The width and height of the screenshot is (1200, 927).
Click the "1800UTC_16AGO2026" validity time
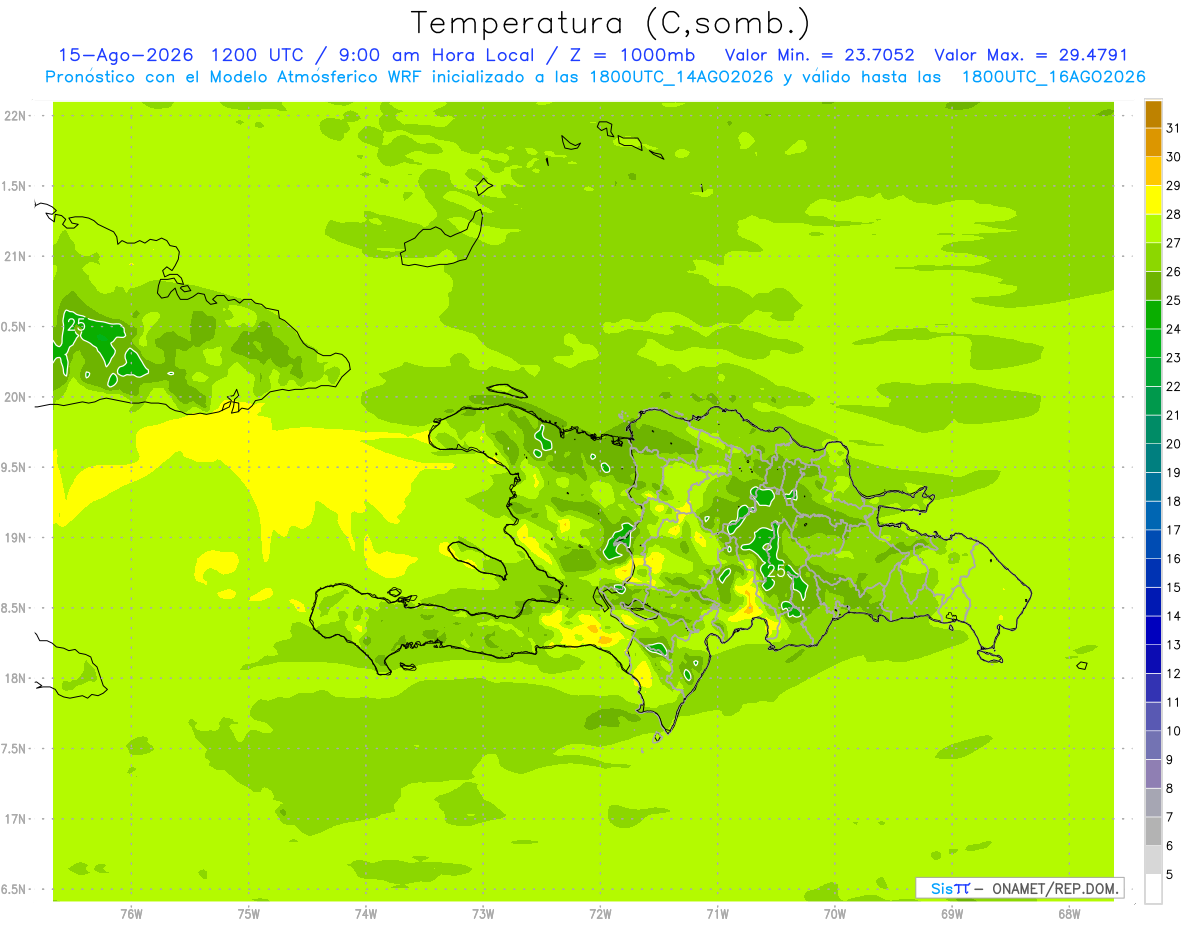[1053, 77]
